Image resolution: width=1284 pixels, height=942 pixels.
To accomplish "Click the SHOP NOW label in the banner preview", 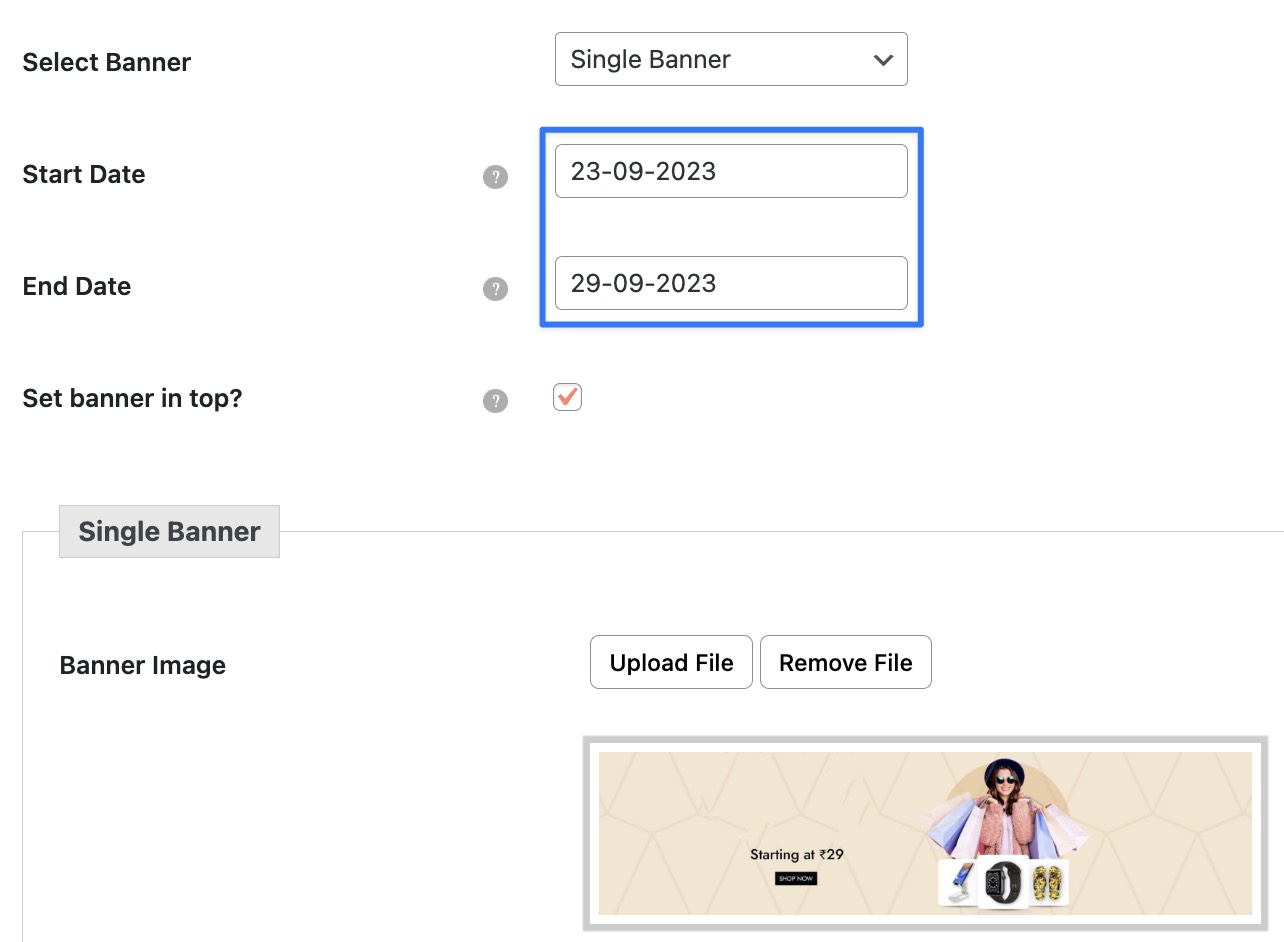I will 795,878.
